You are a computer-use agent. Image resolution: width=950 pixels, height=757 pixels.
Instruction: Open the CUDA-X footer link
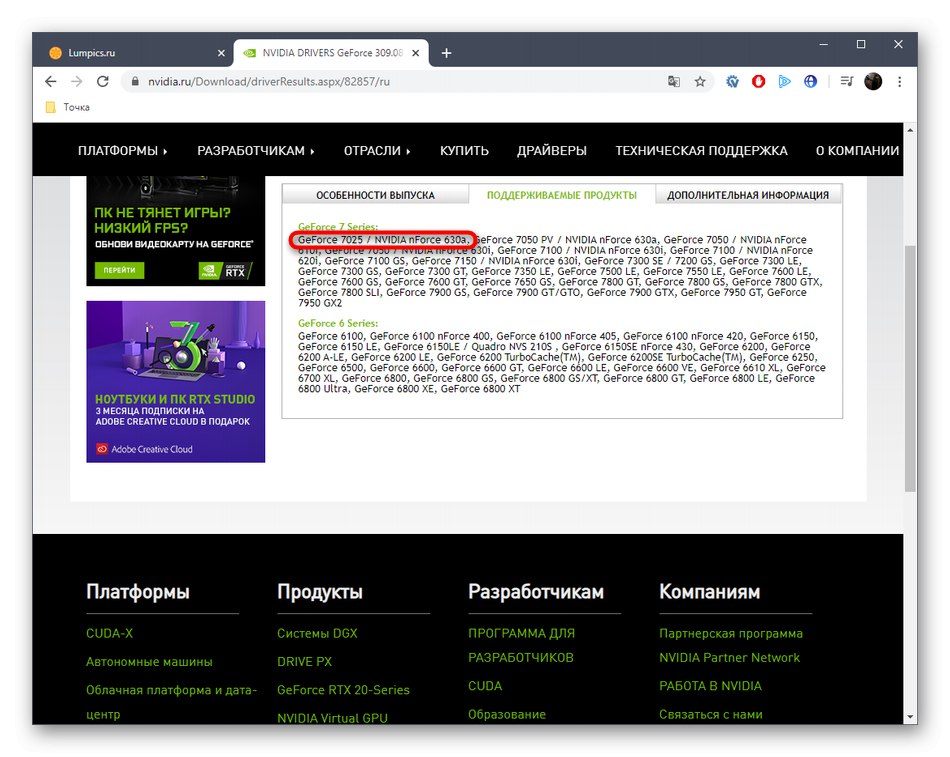(110, 633)
